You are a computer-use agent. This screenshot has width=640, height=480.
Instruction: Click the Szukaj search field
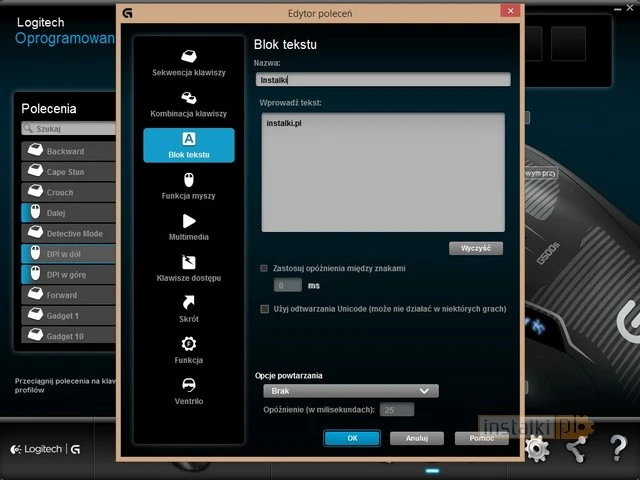pyautogui.click(x=69, y=129)
